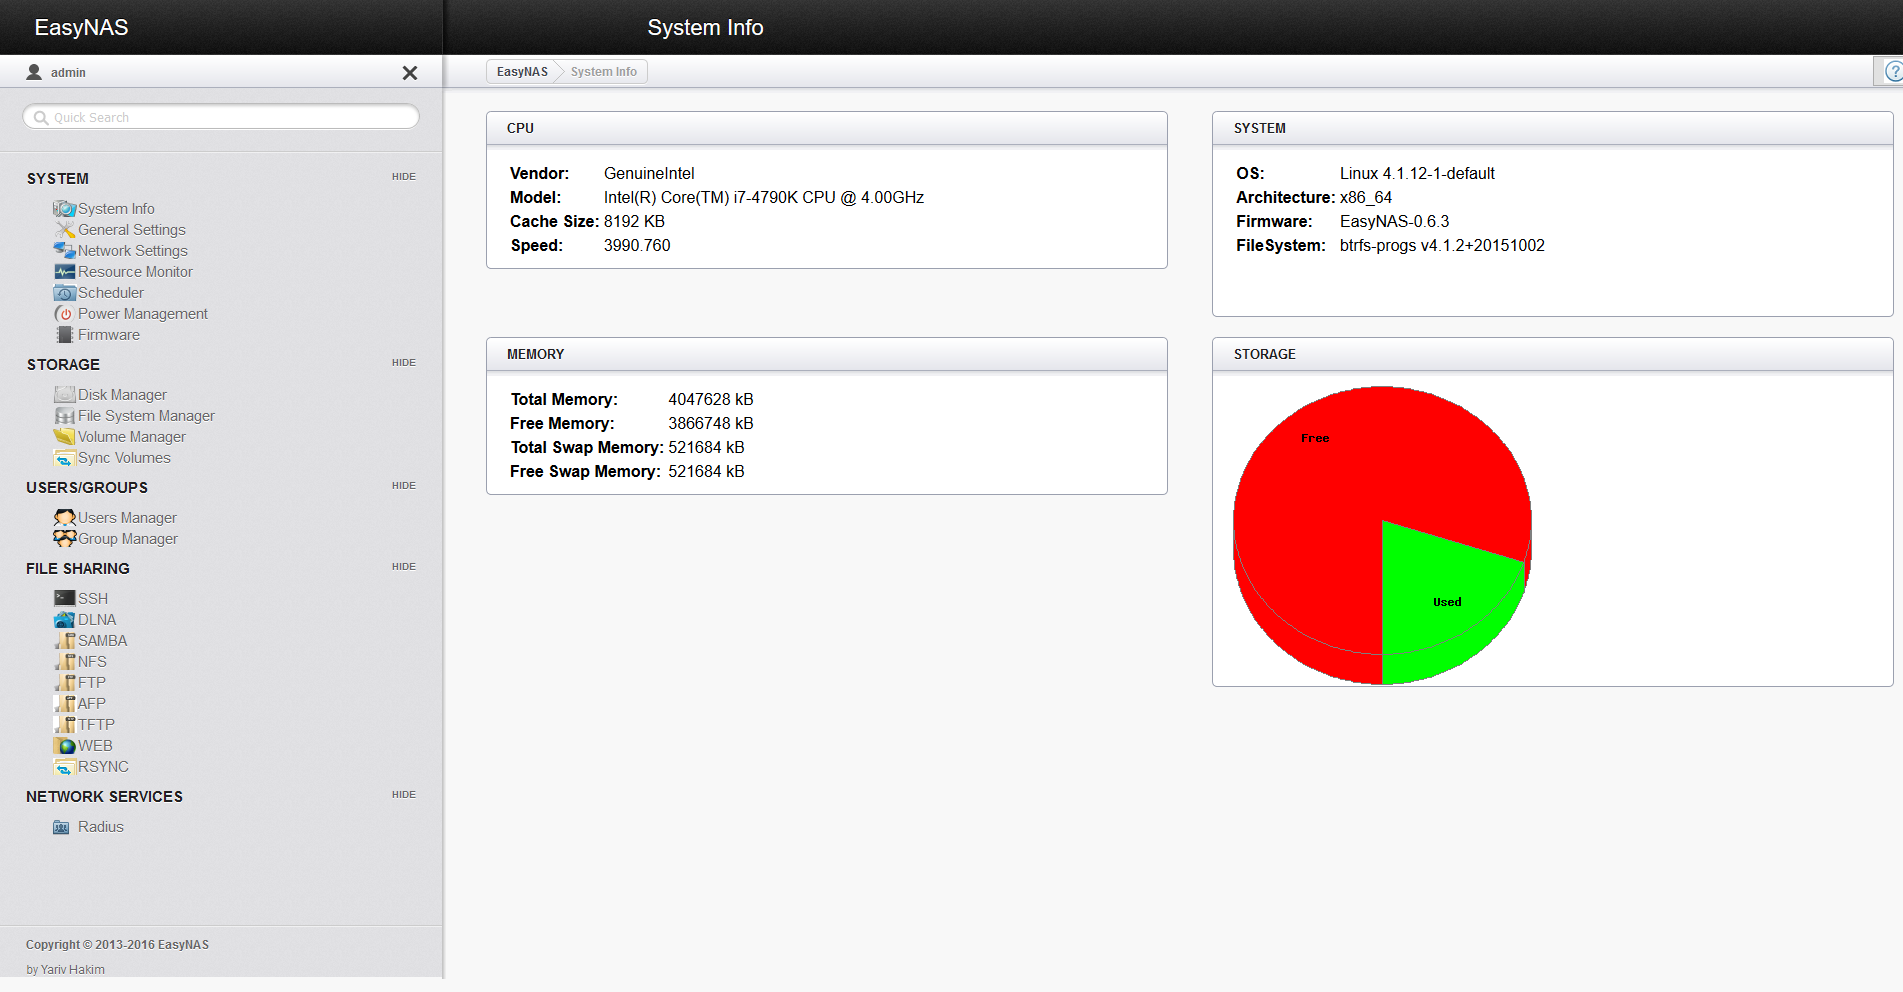Open General Settings link

(x=132, y=230)
